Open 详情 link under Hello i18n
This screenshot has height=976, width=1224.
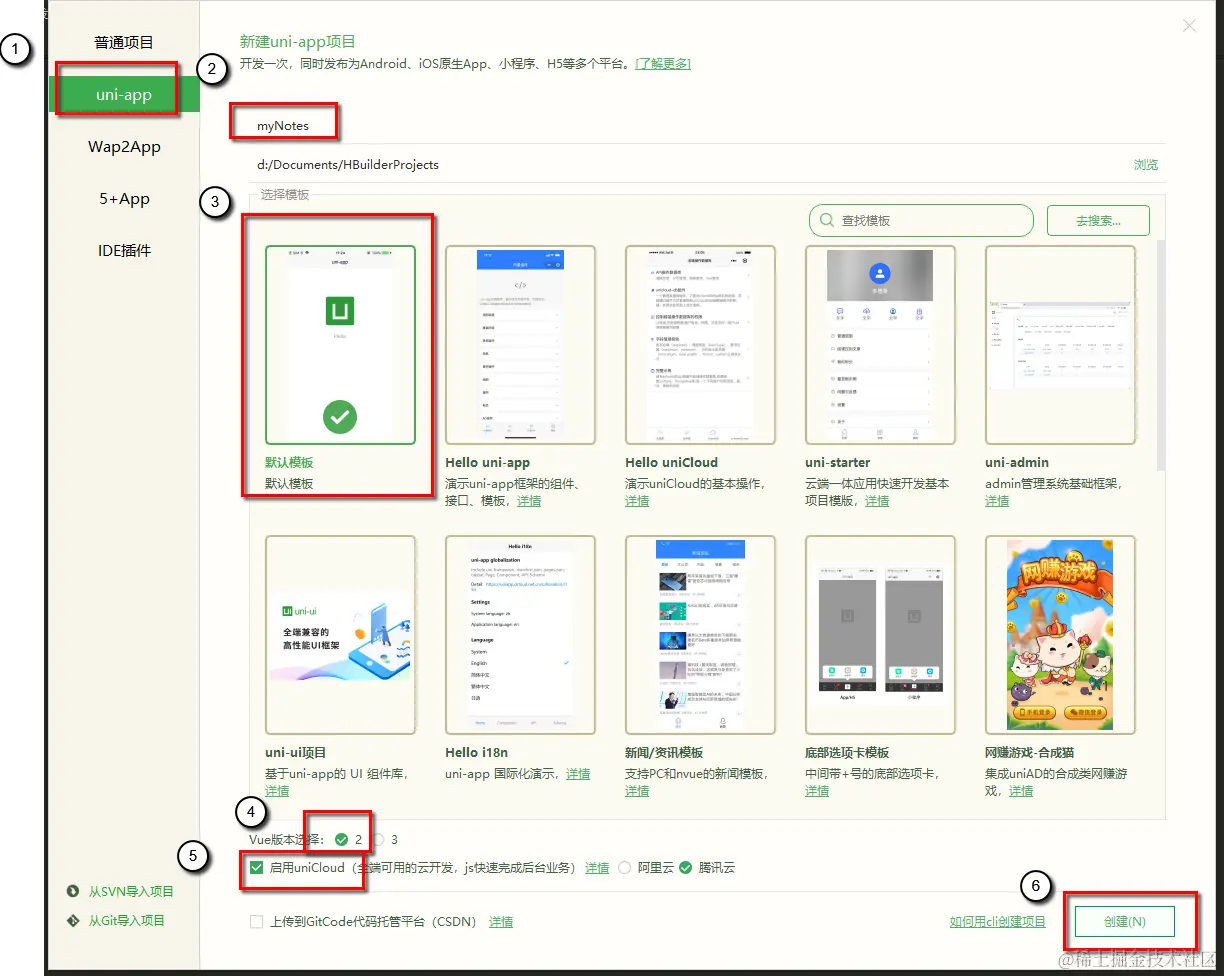point(578,774)
